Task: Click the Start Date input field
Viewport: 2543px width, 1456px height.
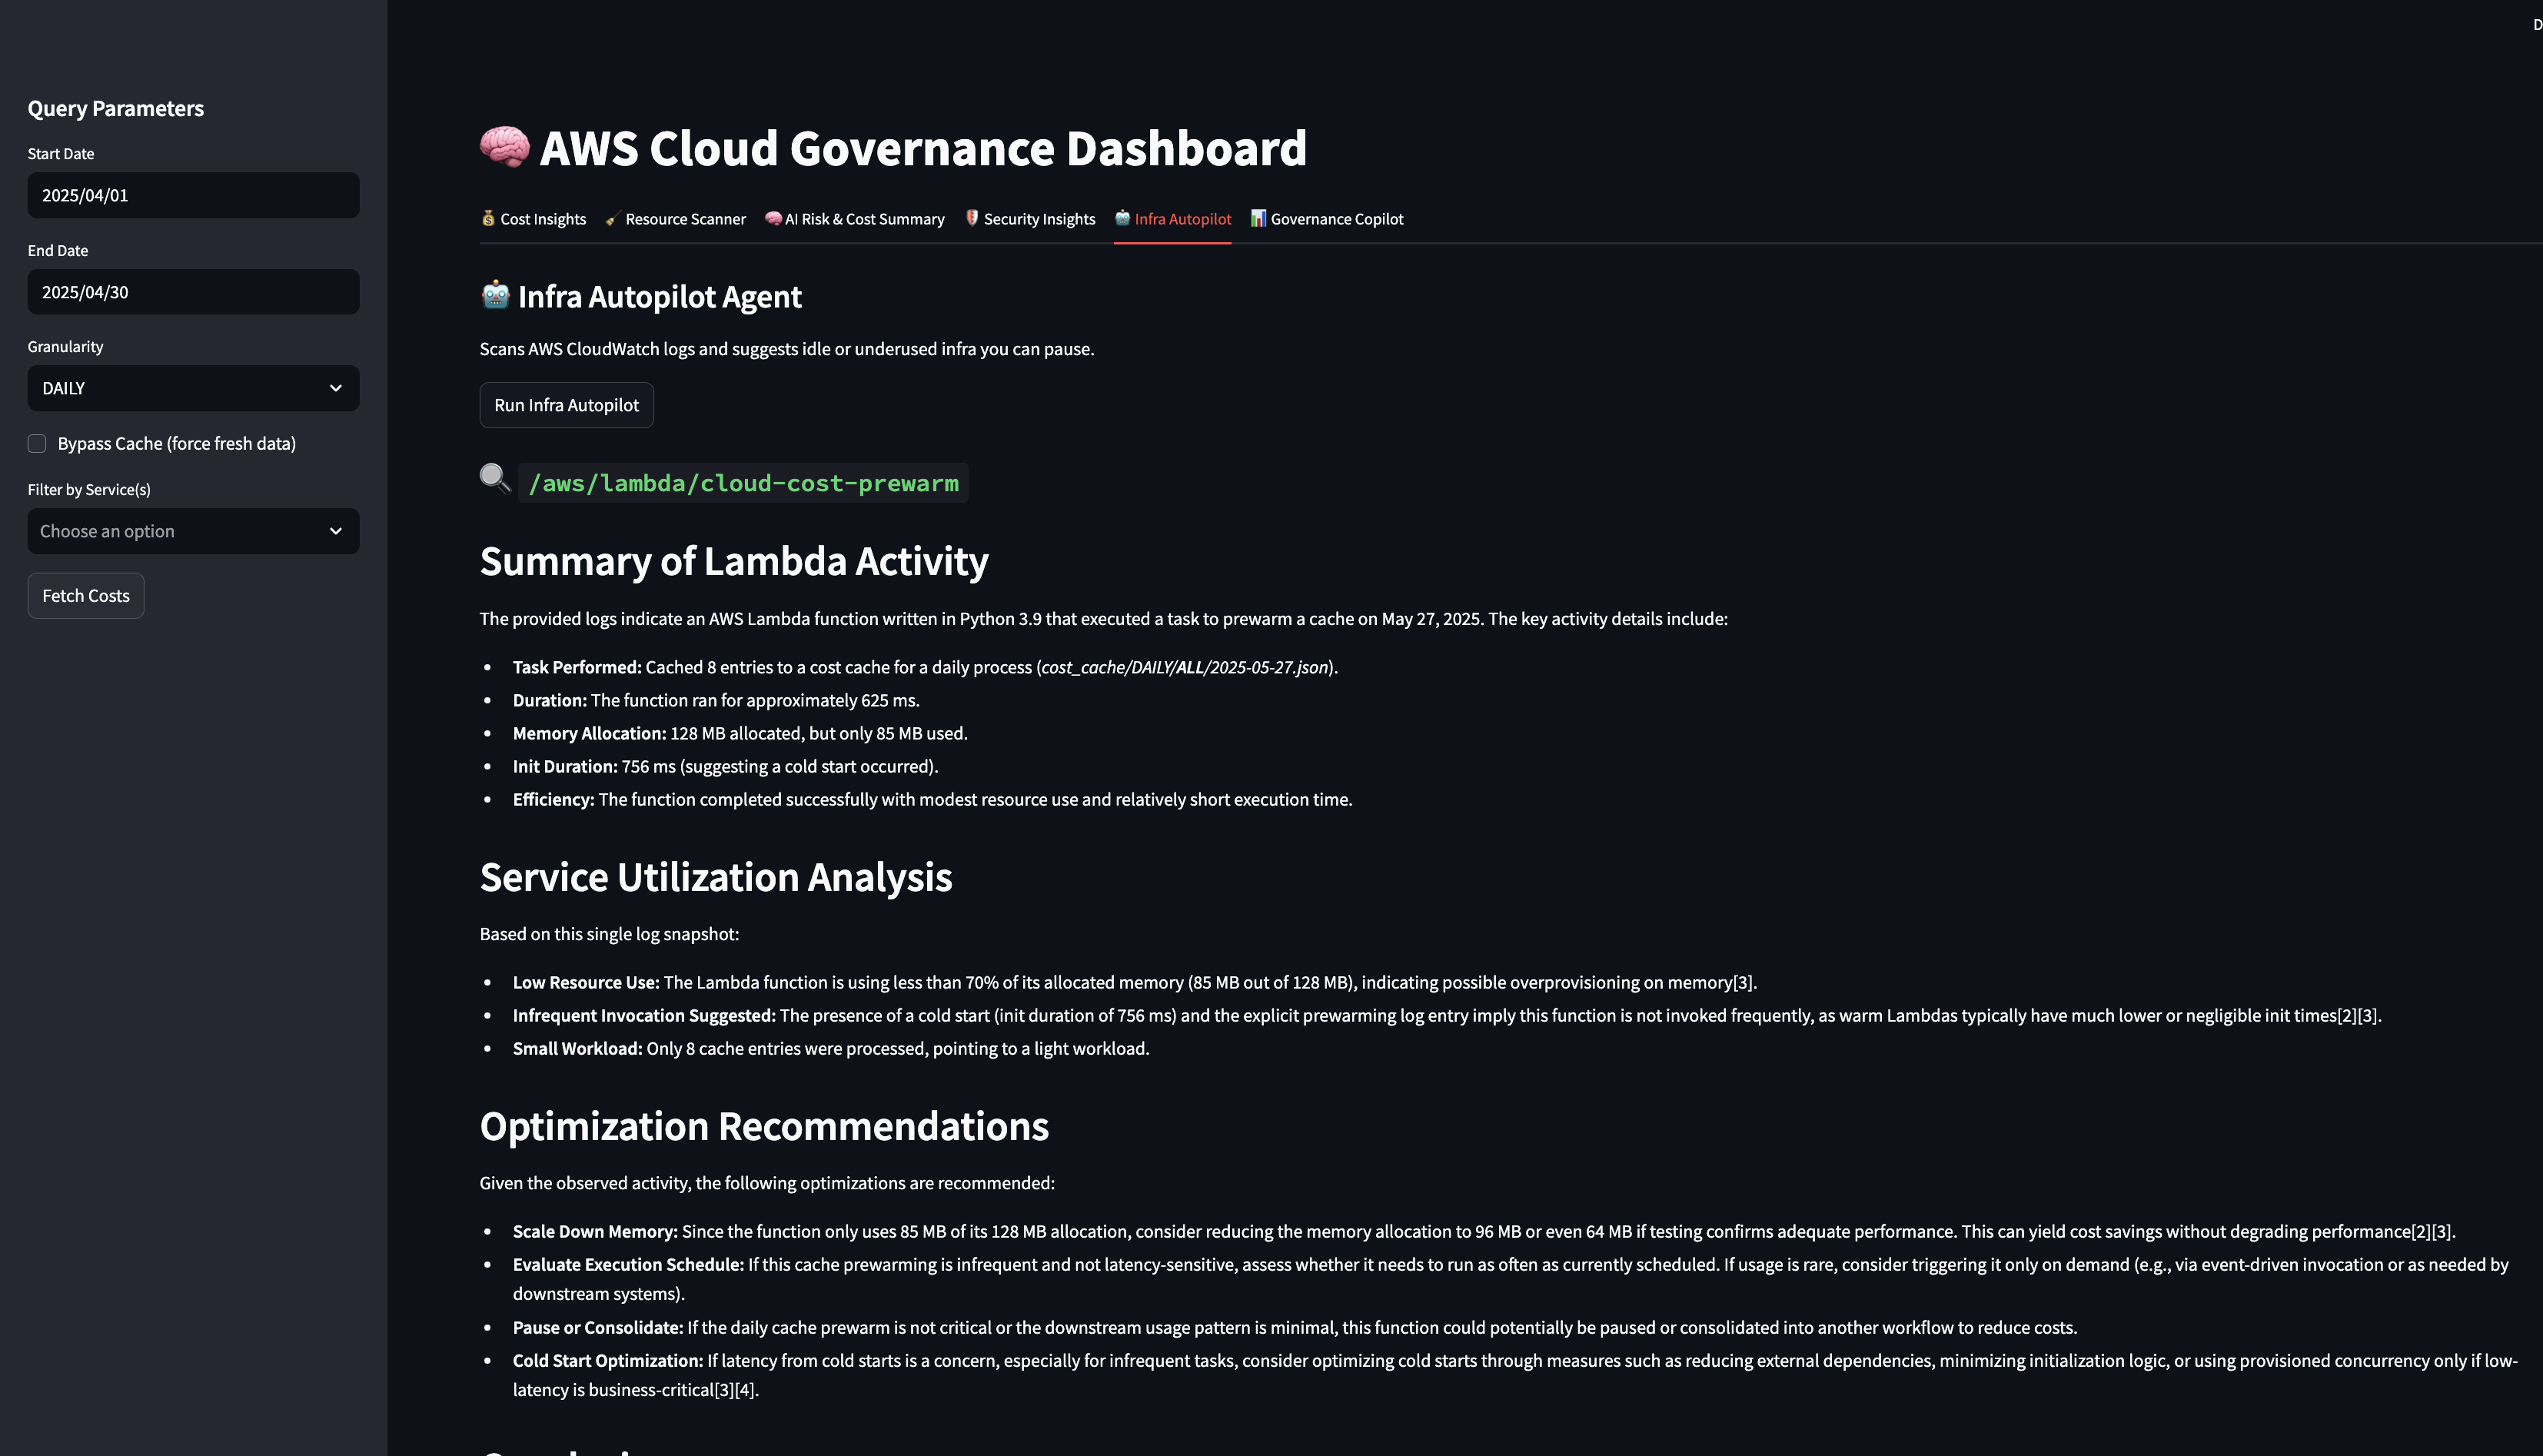Action: pos(193,195)
